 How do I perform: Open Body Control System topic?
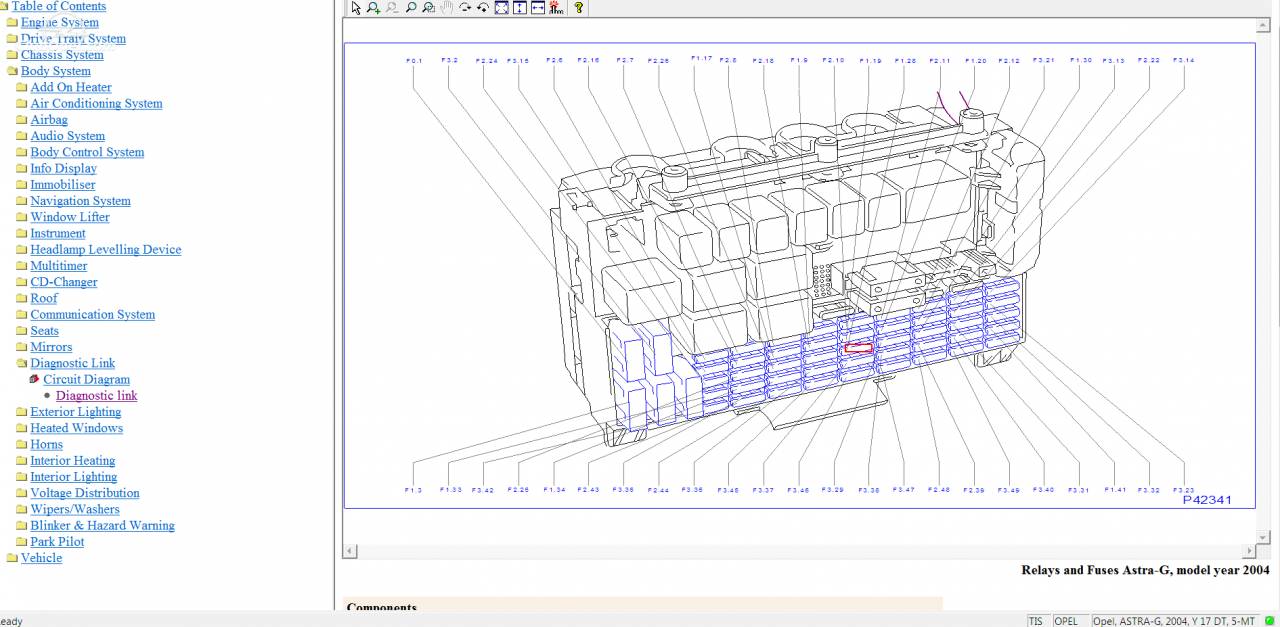pos(87,152)
